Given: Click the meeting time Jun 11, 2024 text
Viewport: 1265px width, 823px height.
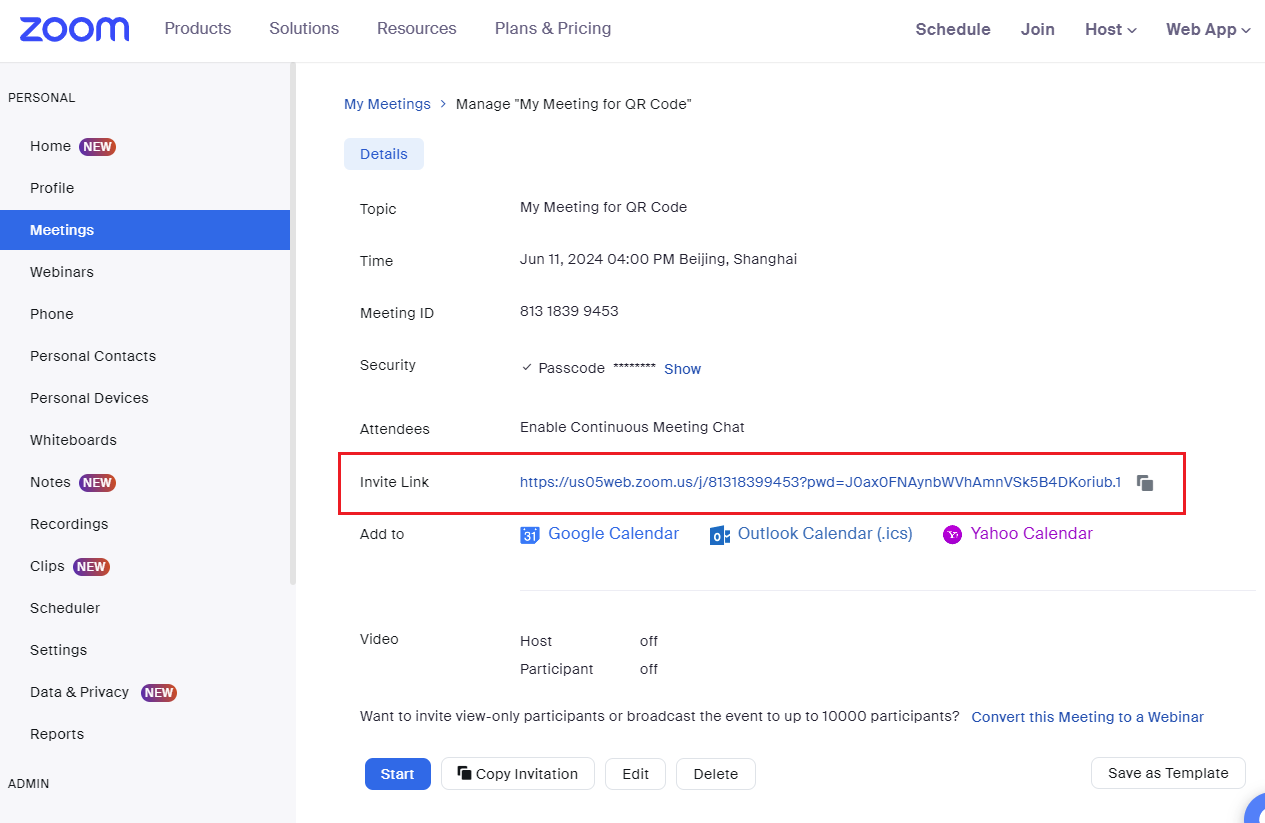Looking at the screenshot, I should pos(658,259).
